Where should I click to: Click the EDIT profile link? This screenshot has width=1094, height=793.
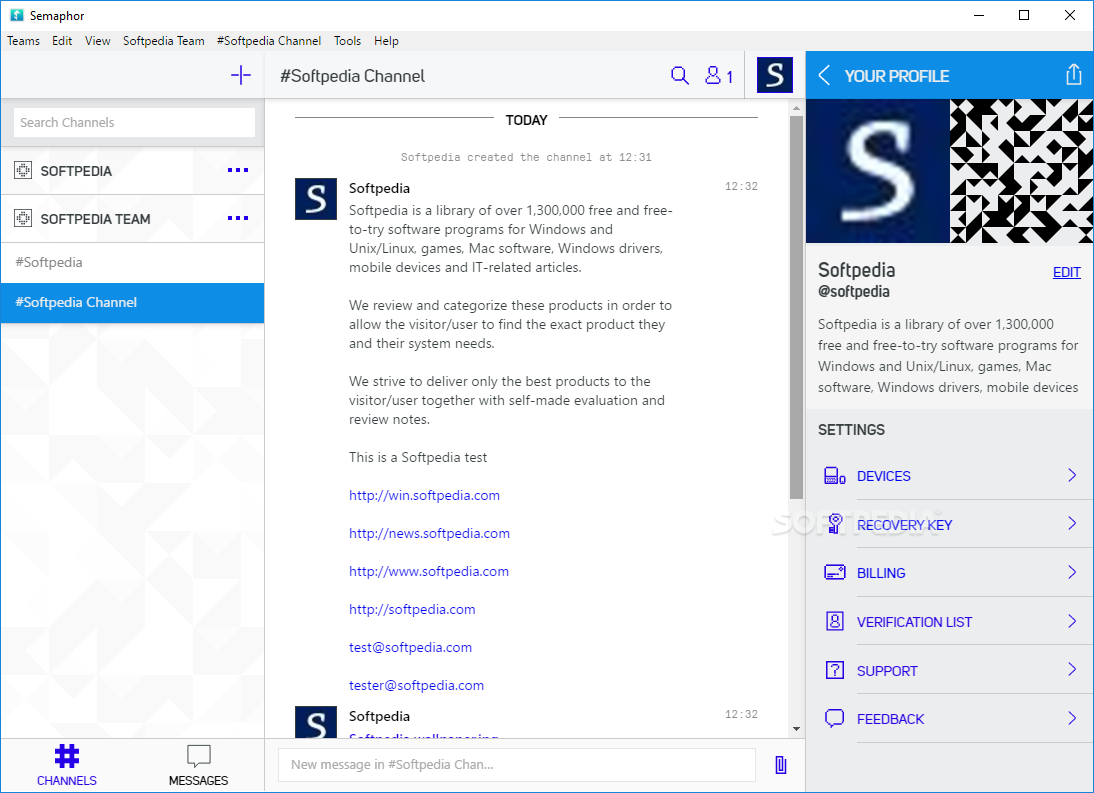[1066, 272]
